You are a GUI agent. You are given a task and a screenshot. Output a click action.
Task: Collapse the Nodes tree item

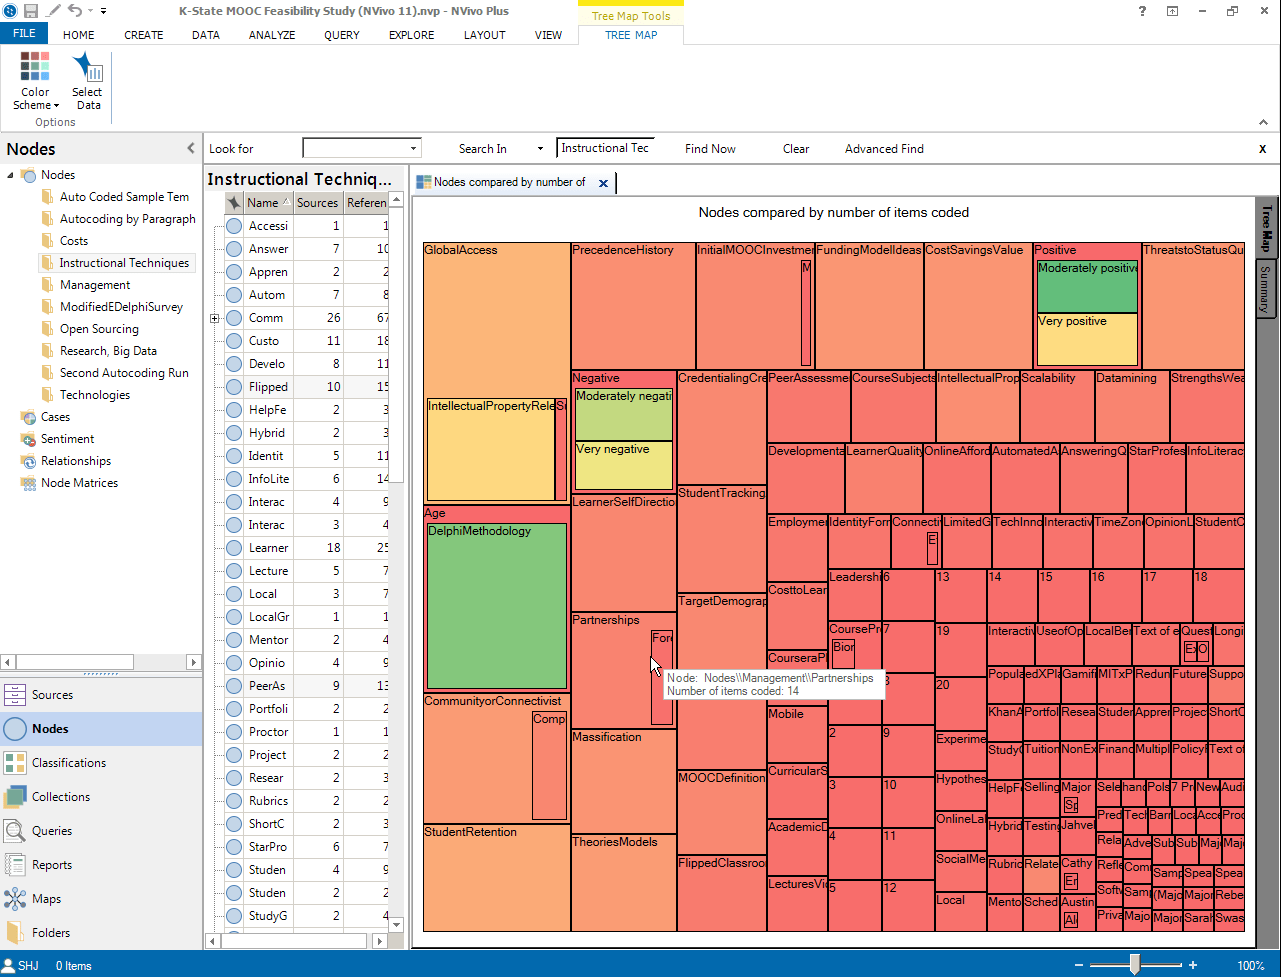tap(8, 174)
